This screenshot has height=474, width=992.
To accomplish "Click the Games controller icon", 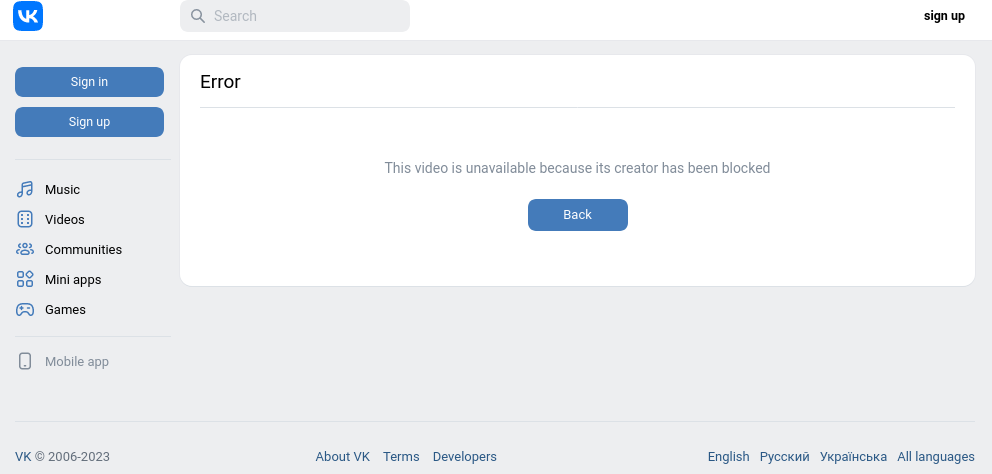I will pyautogui.click(x=25, y=310).
